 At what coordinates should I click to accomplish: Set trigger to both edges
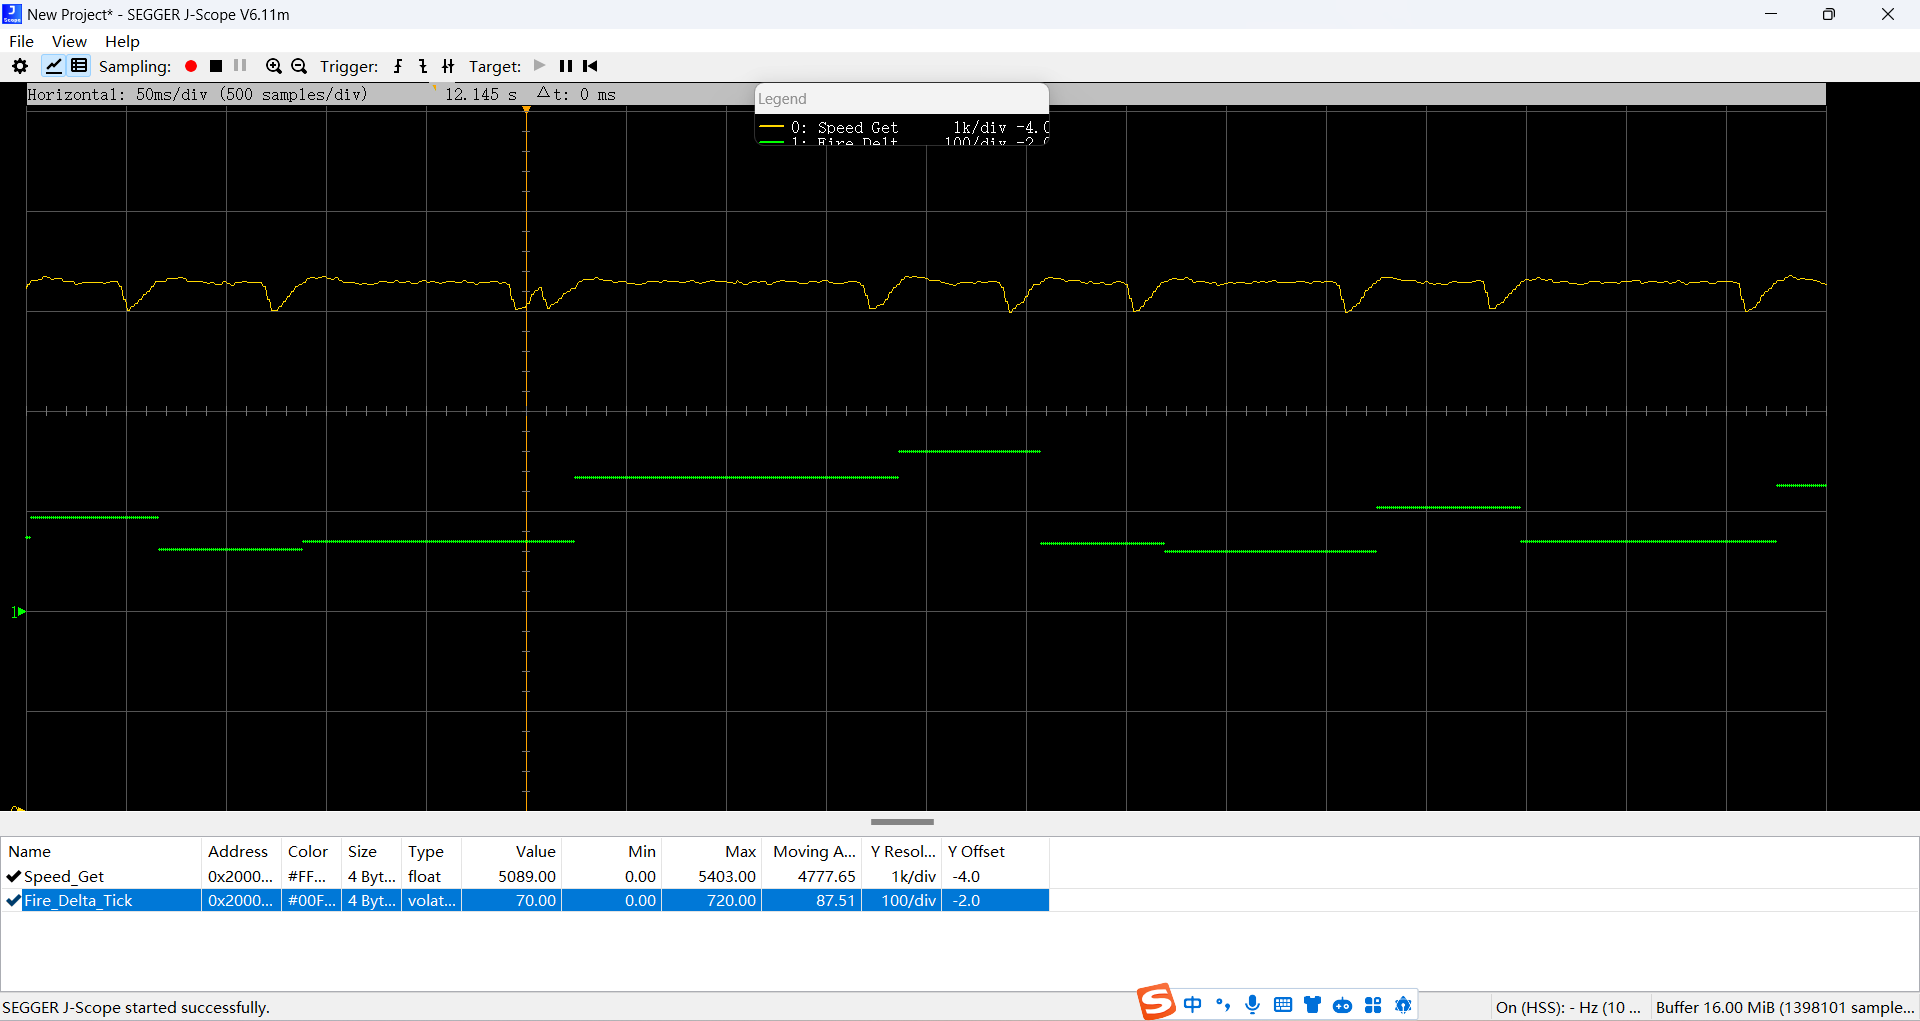pyautogui.click(x=448, y=66)
